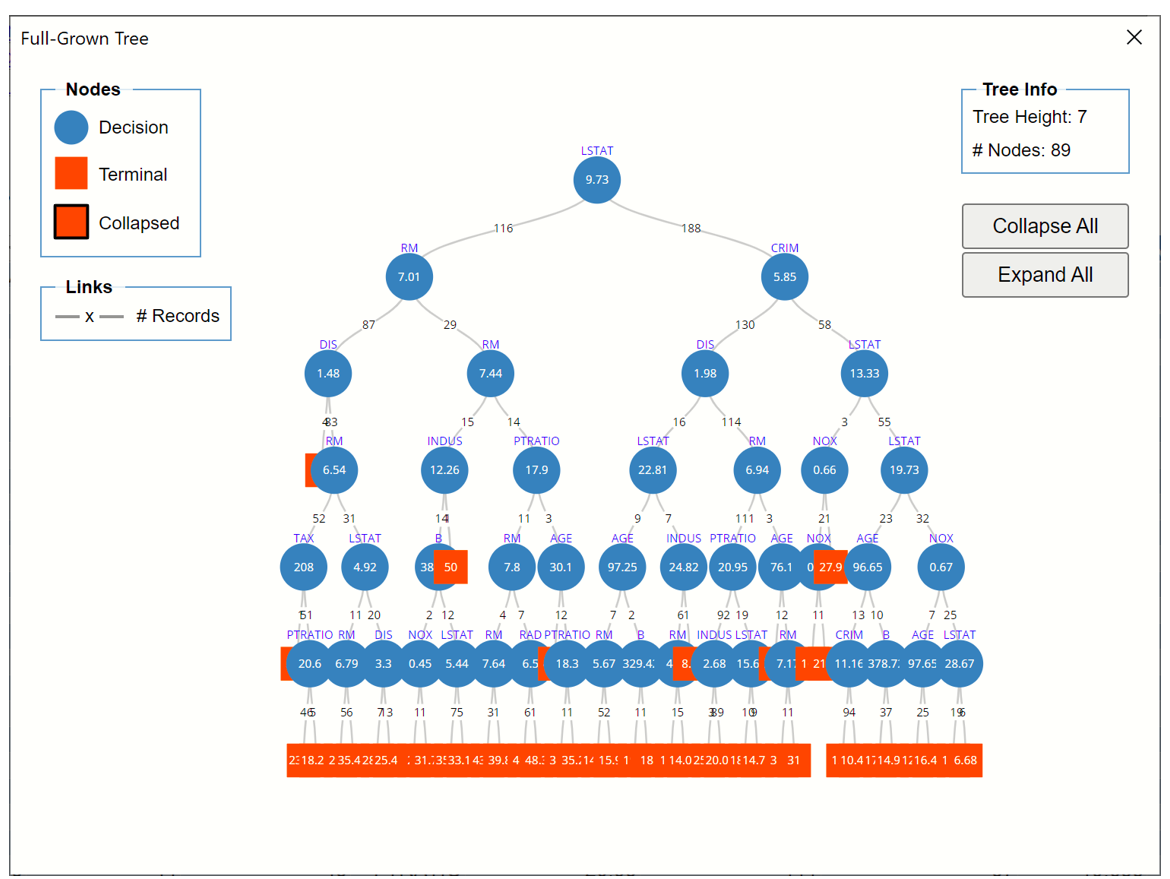The width and height of the screenshot is (1170, 879).
Task: Select the RM 7.44 decision node
Action: [490, 374]
